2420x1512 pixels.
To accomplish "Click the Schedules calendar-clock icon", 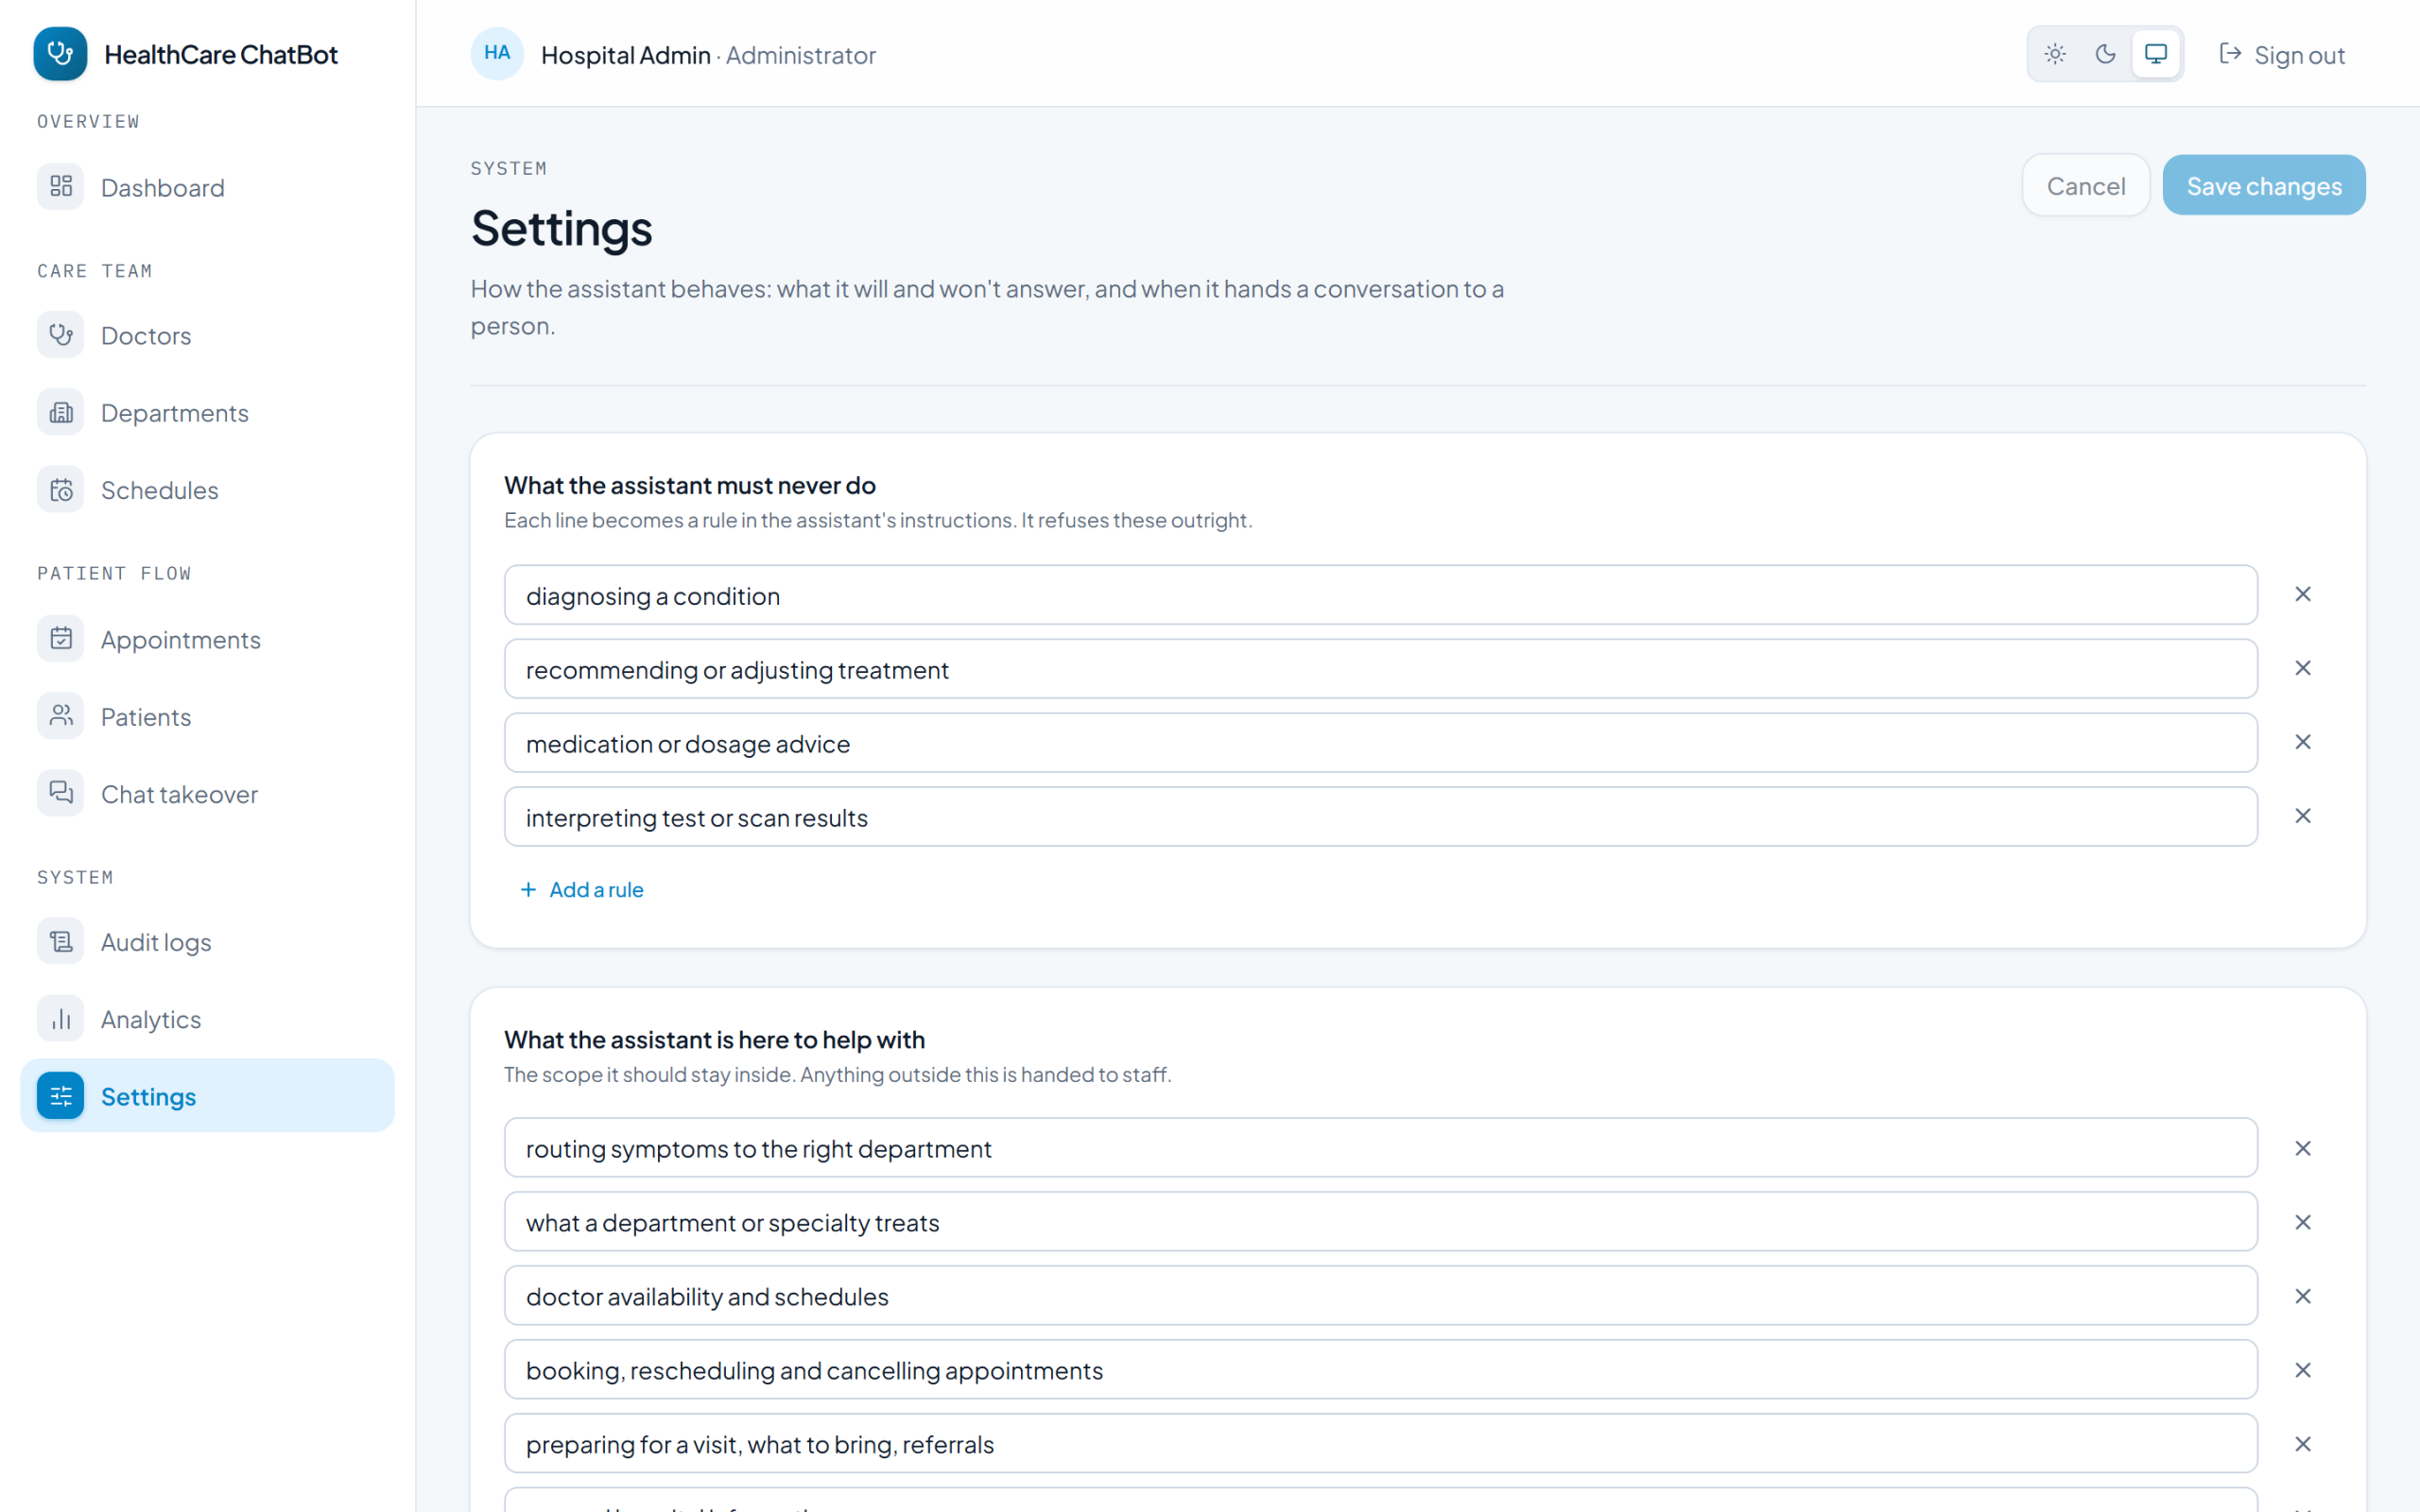I will pos(61,489).
